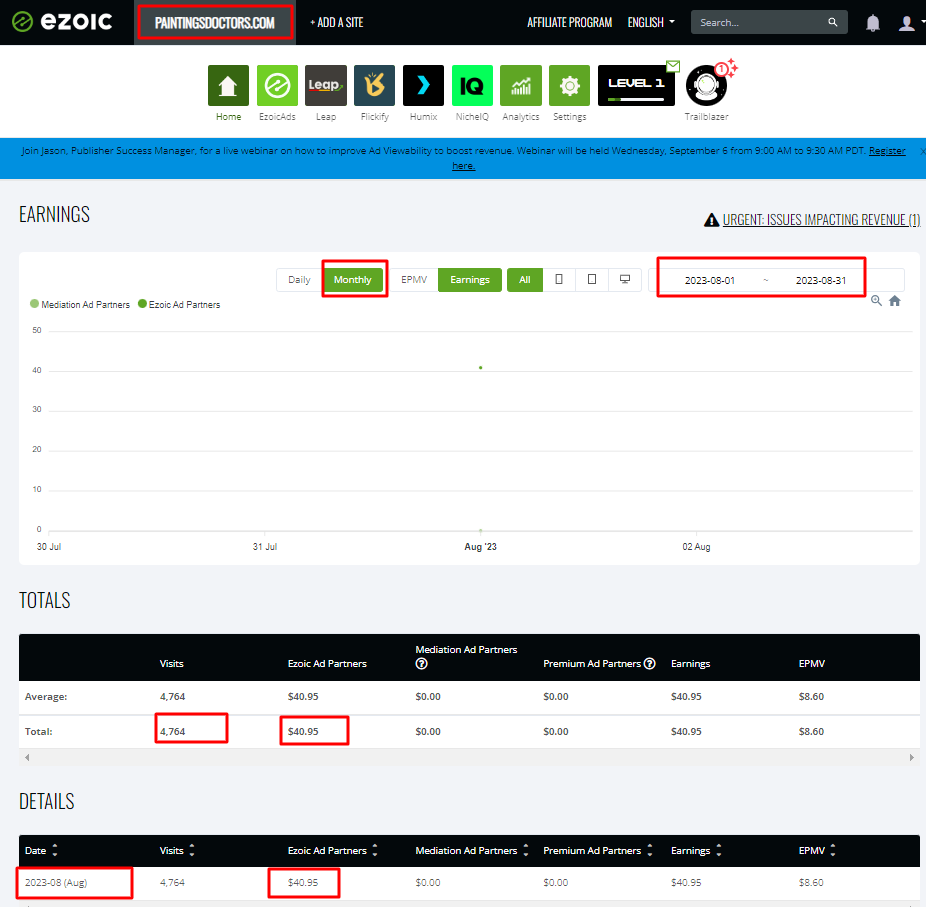Open the Leap tool icon
This screenshot has height=907, width=926.
[325, 86]
